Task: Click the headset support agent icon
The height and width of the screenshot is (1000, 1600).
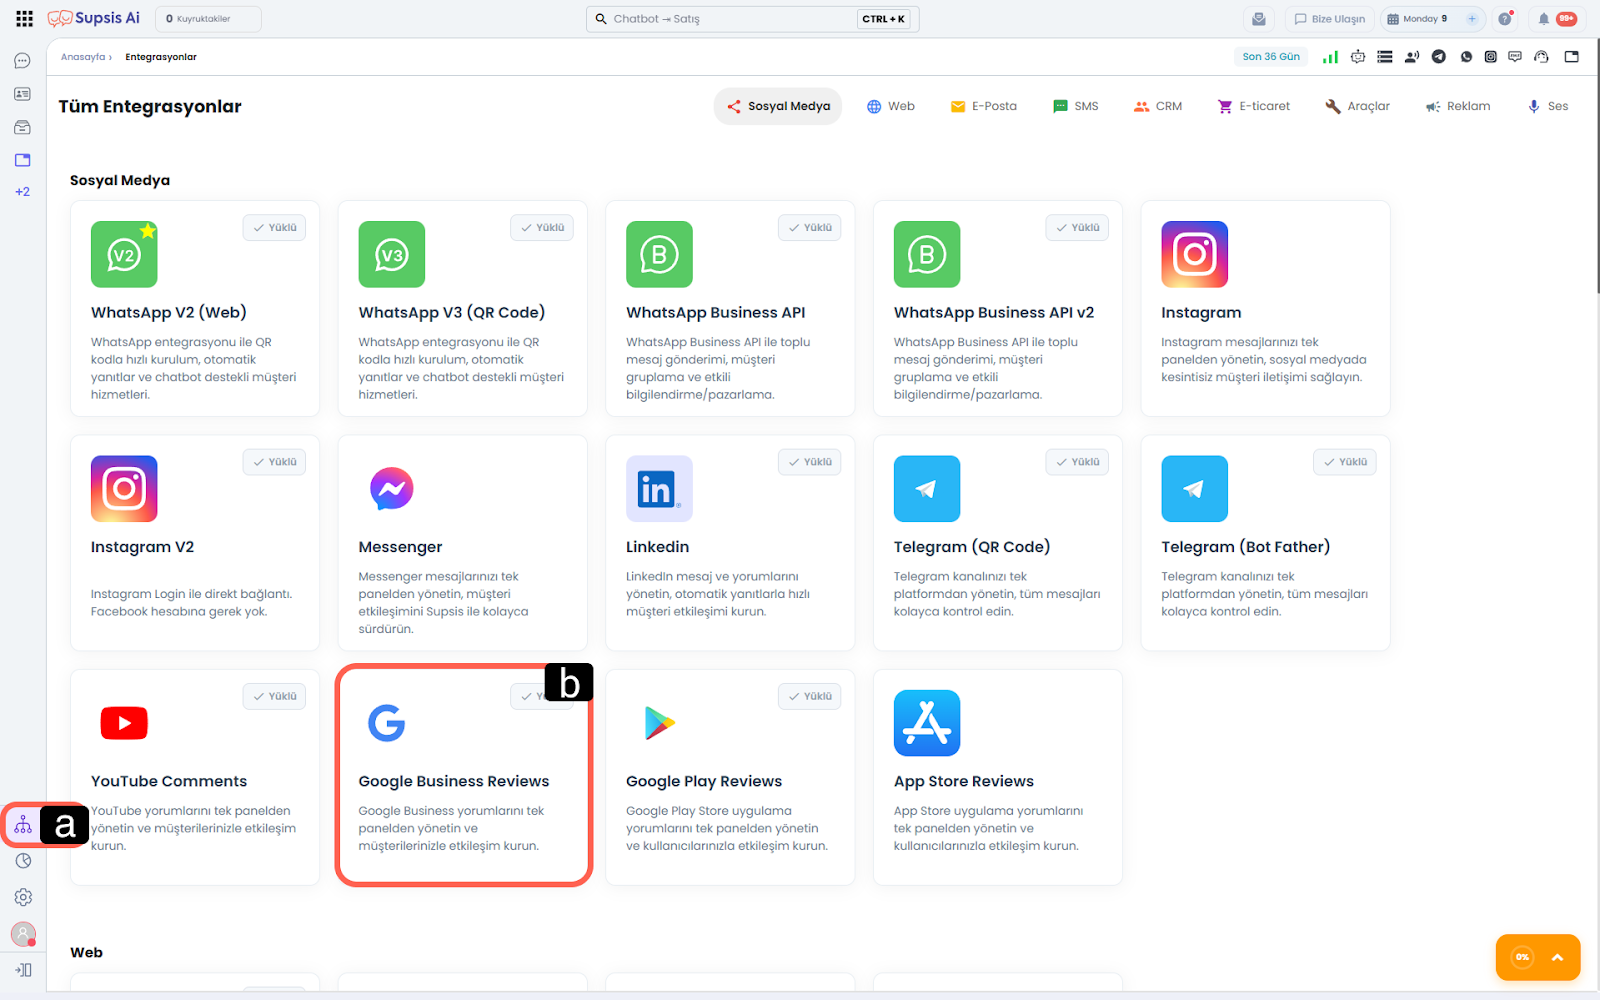Action: click(x=1541, y=57)
